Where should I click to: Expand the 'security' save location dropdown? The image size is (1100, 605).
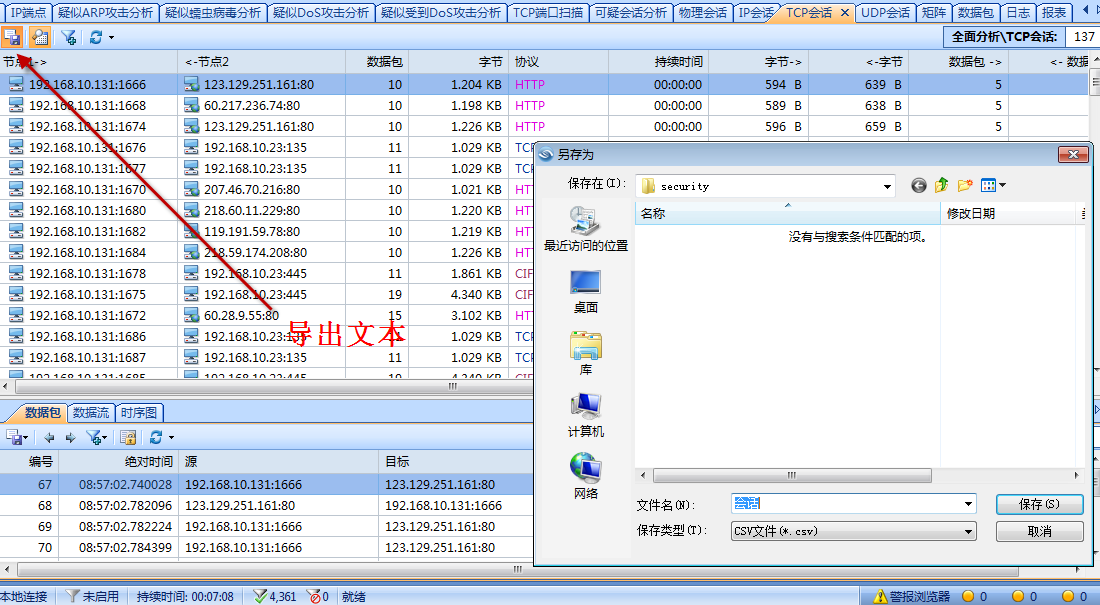(887, 186)
